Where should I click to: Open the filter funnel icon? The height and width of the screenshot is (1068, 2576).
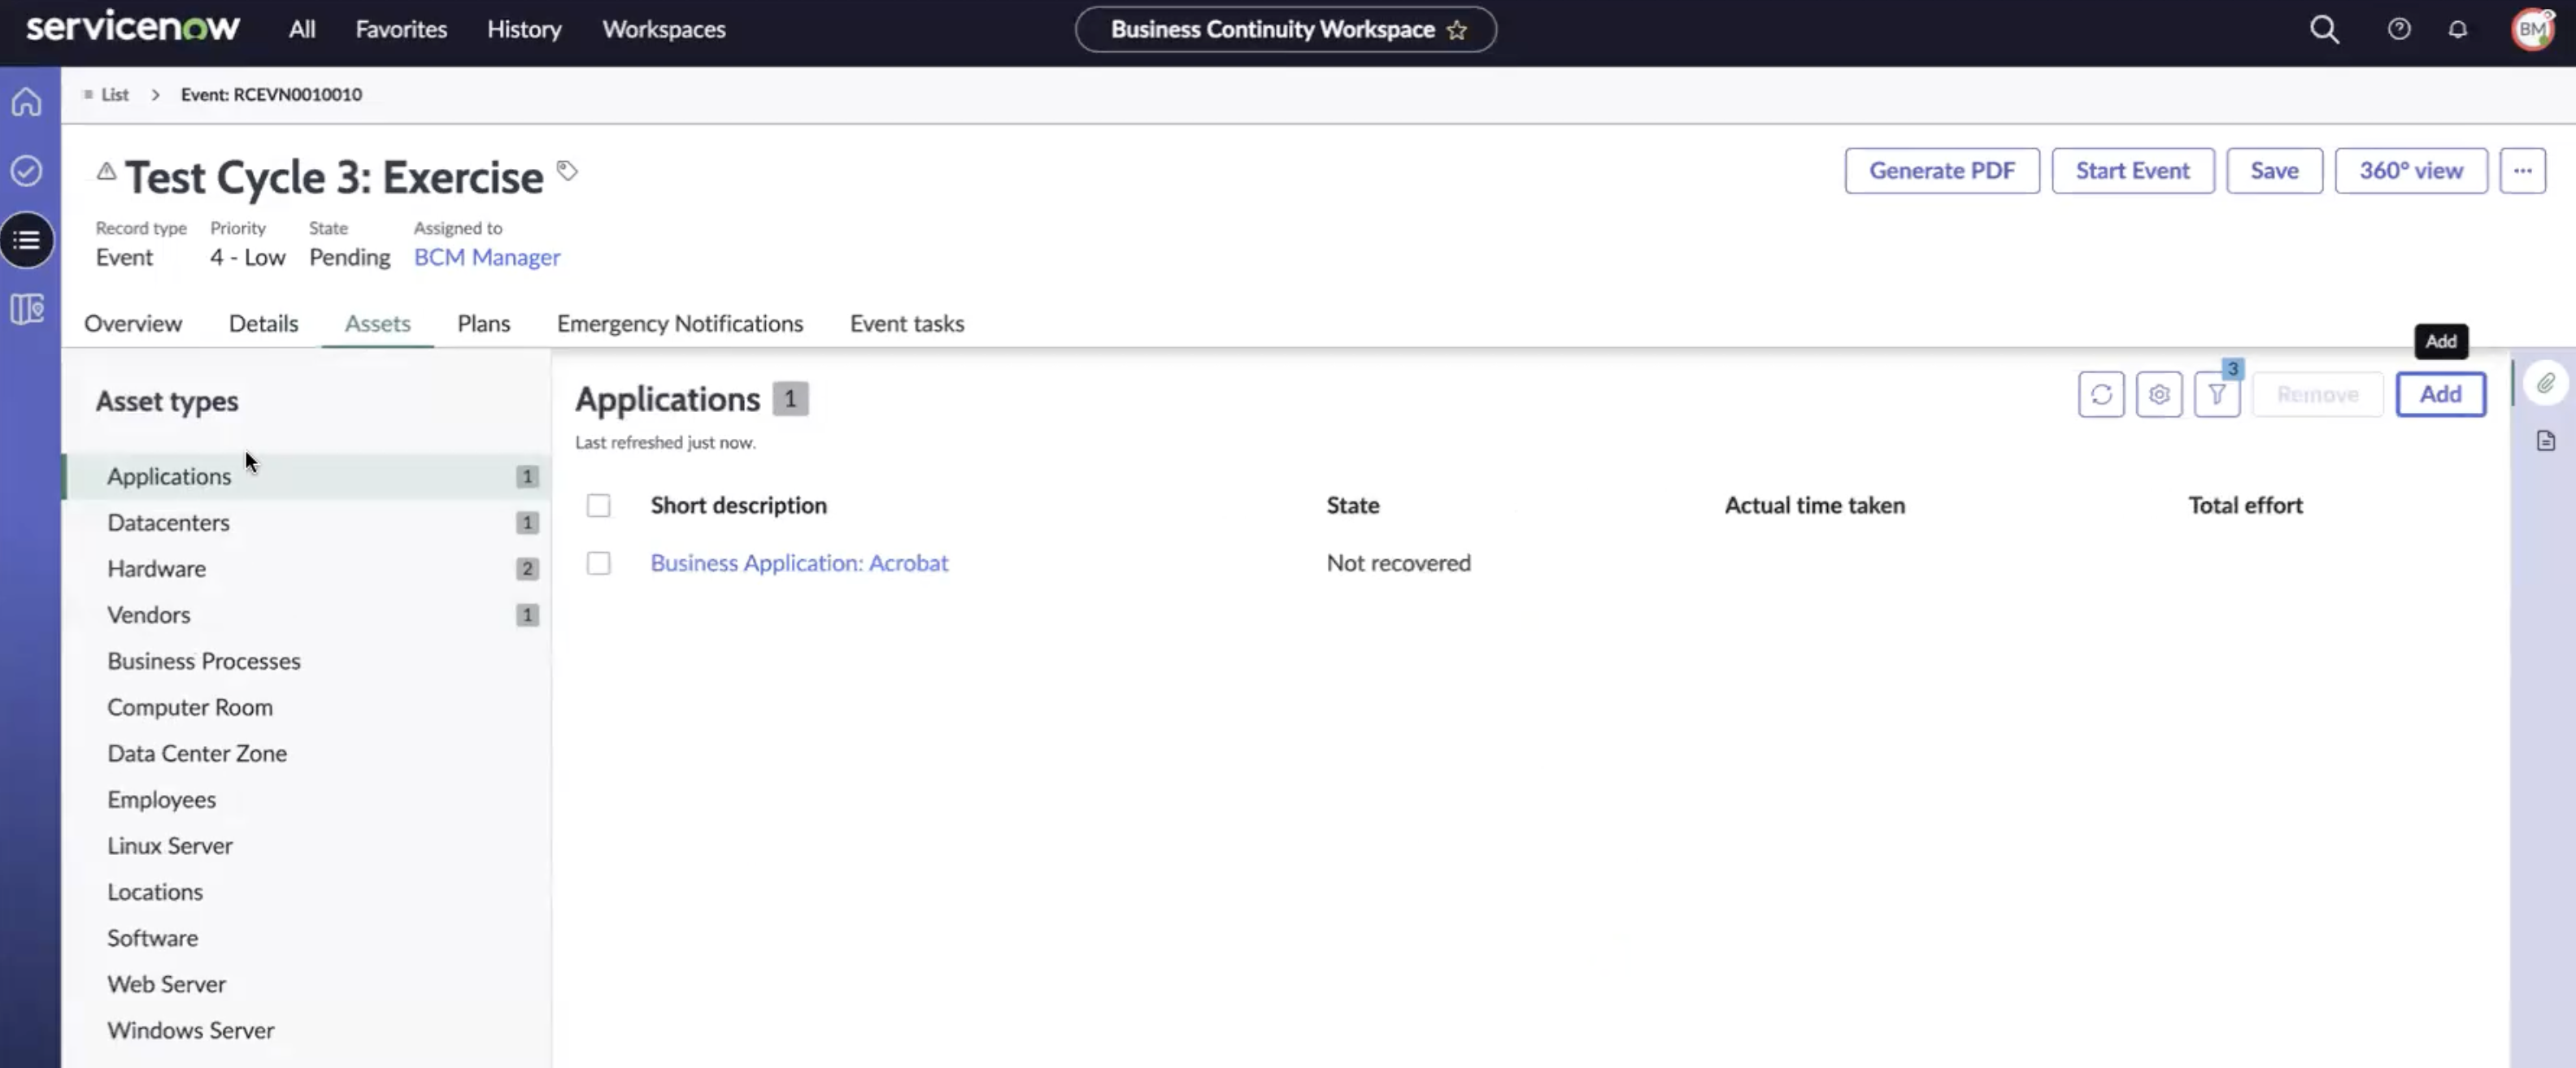click(x=2217, y=394)
